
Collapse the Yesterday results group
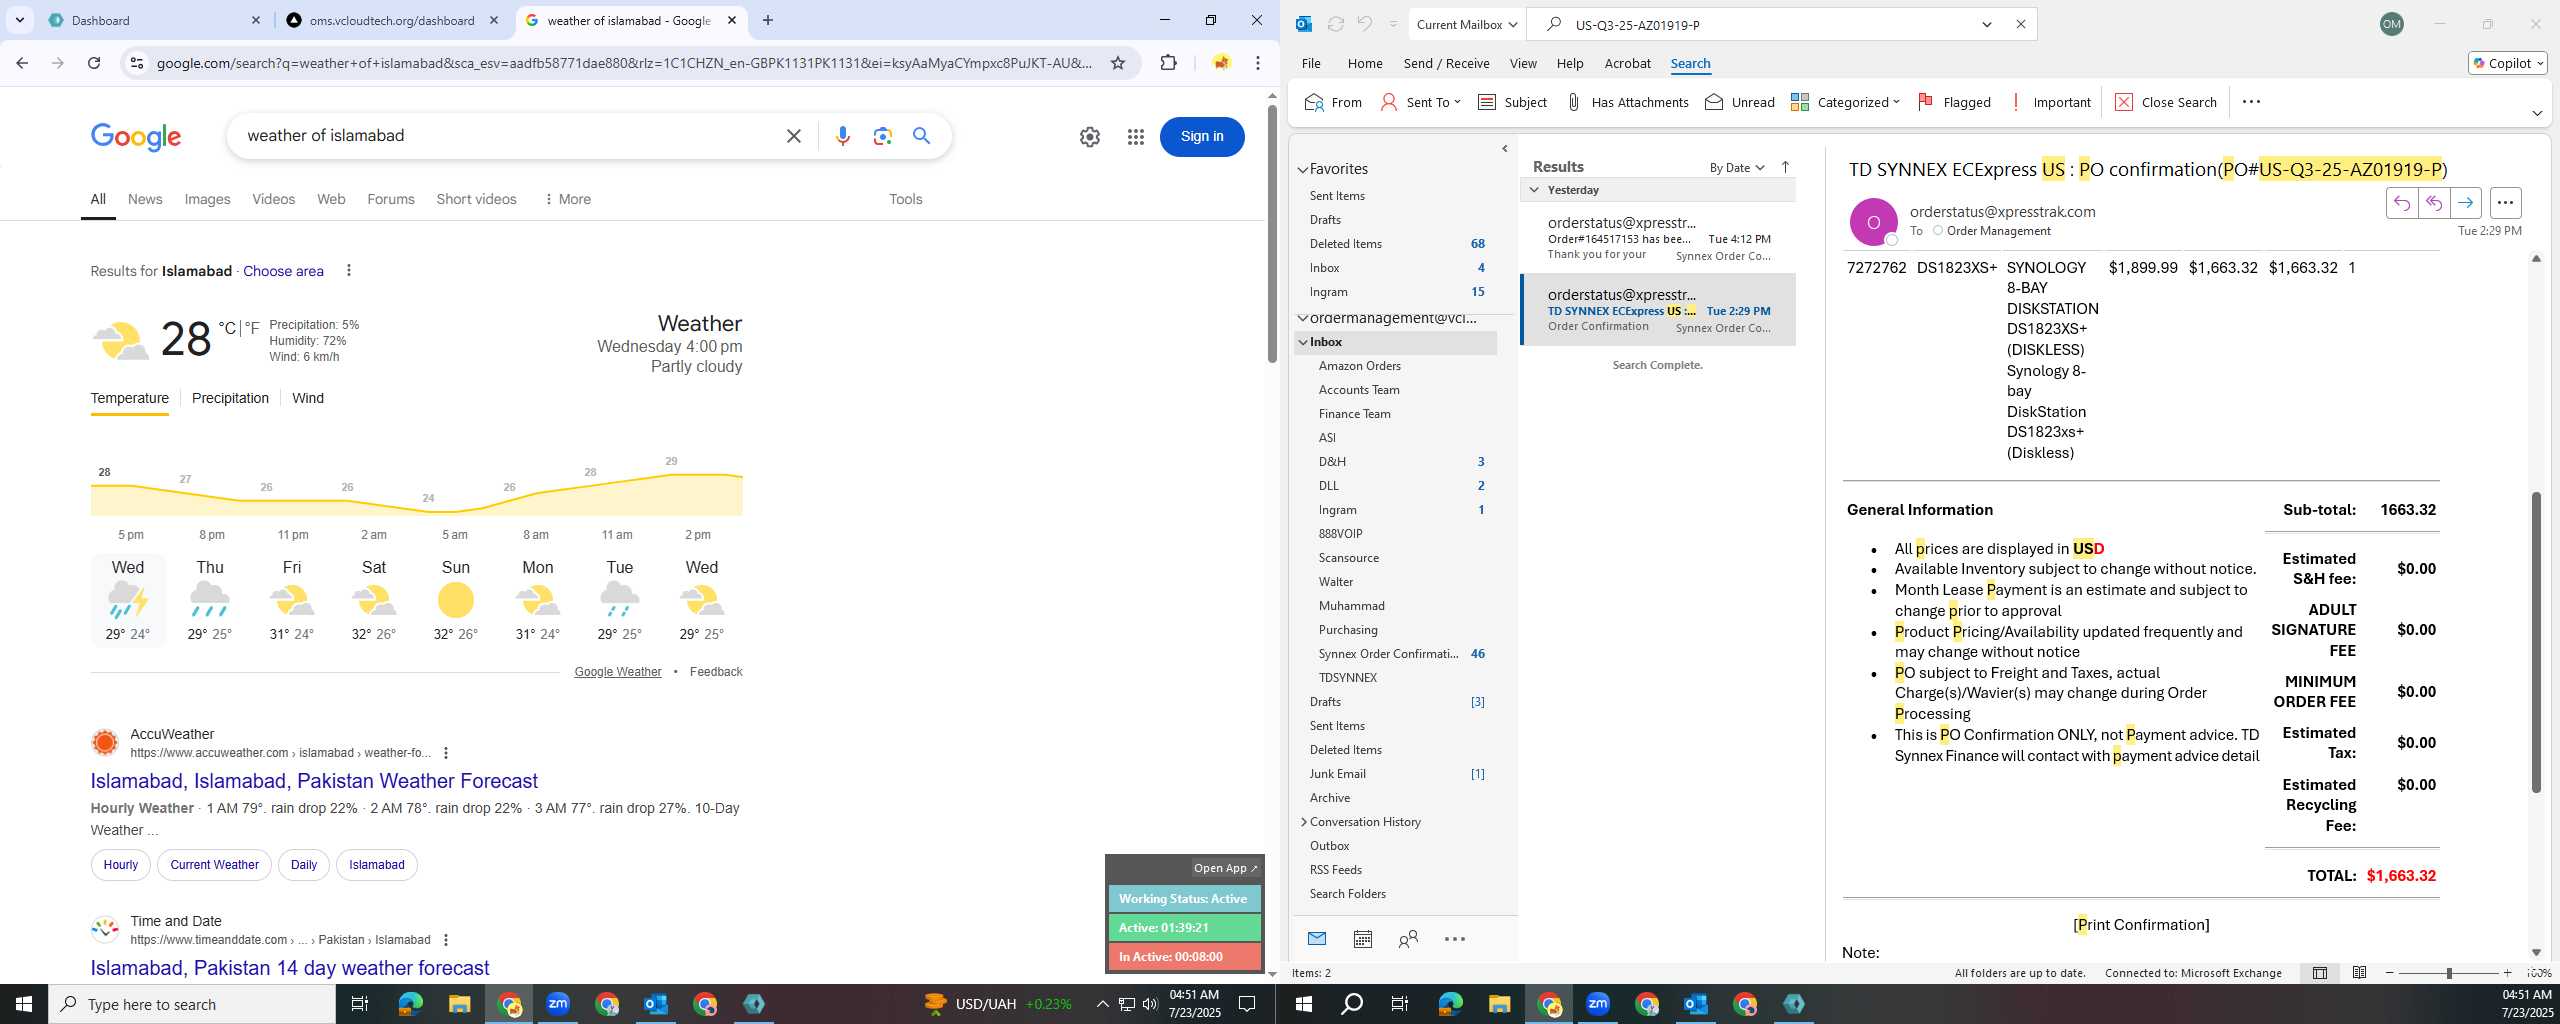1534,190
